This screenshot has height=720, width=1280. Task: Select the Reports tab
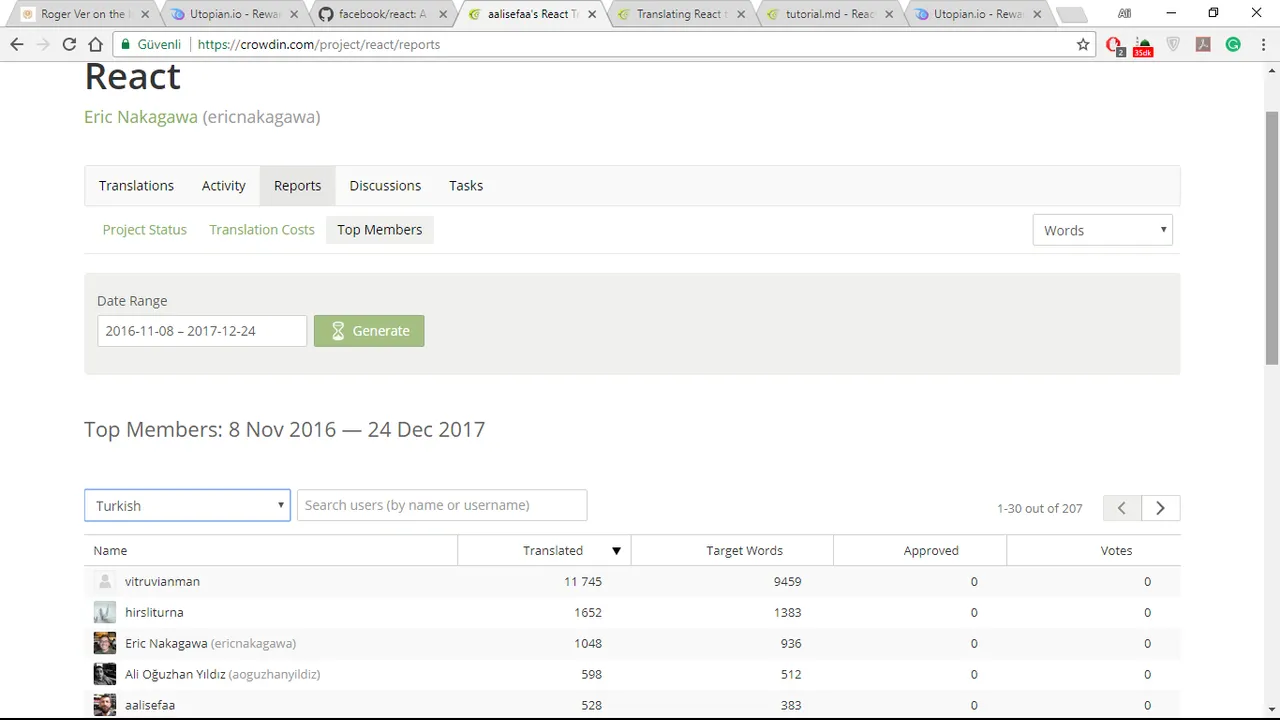(297, 186)
